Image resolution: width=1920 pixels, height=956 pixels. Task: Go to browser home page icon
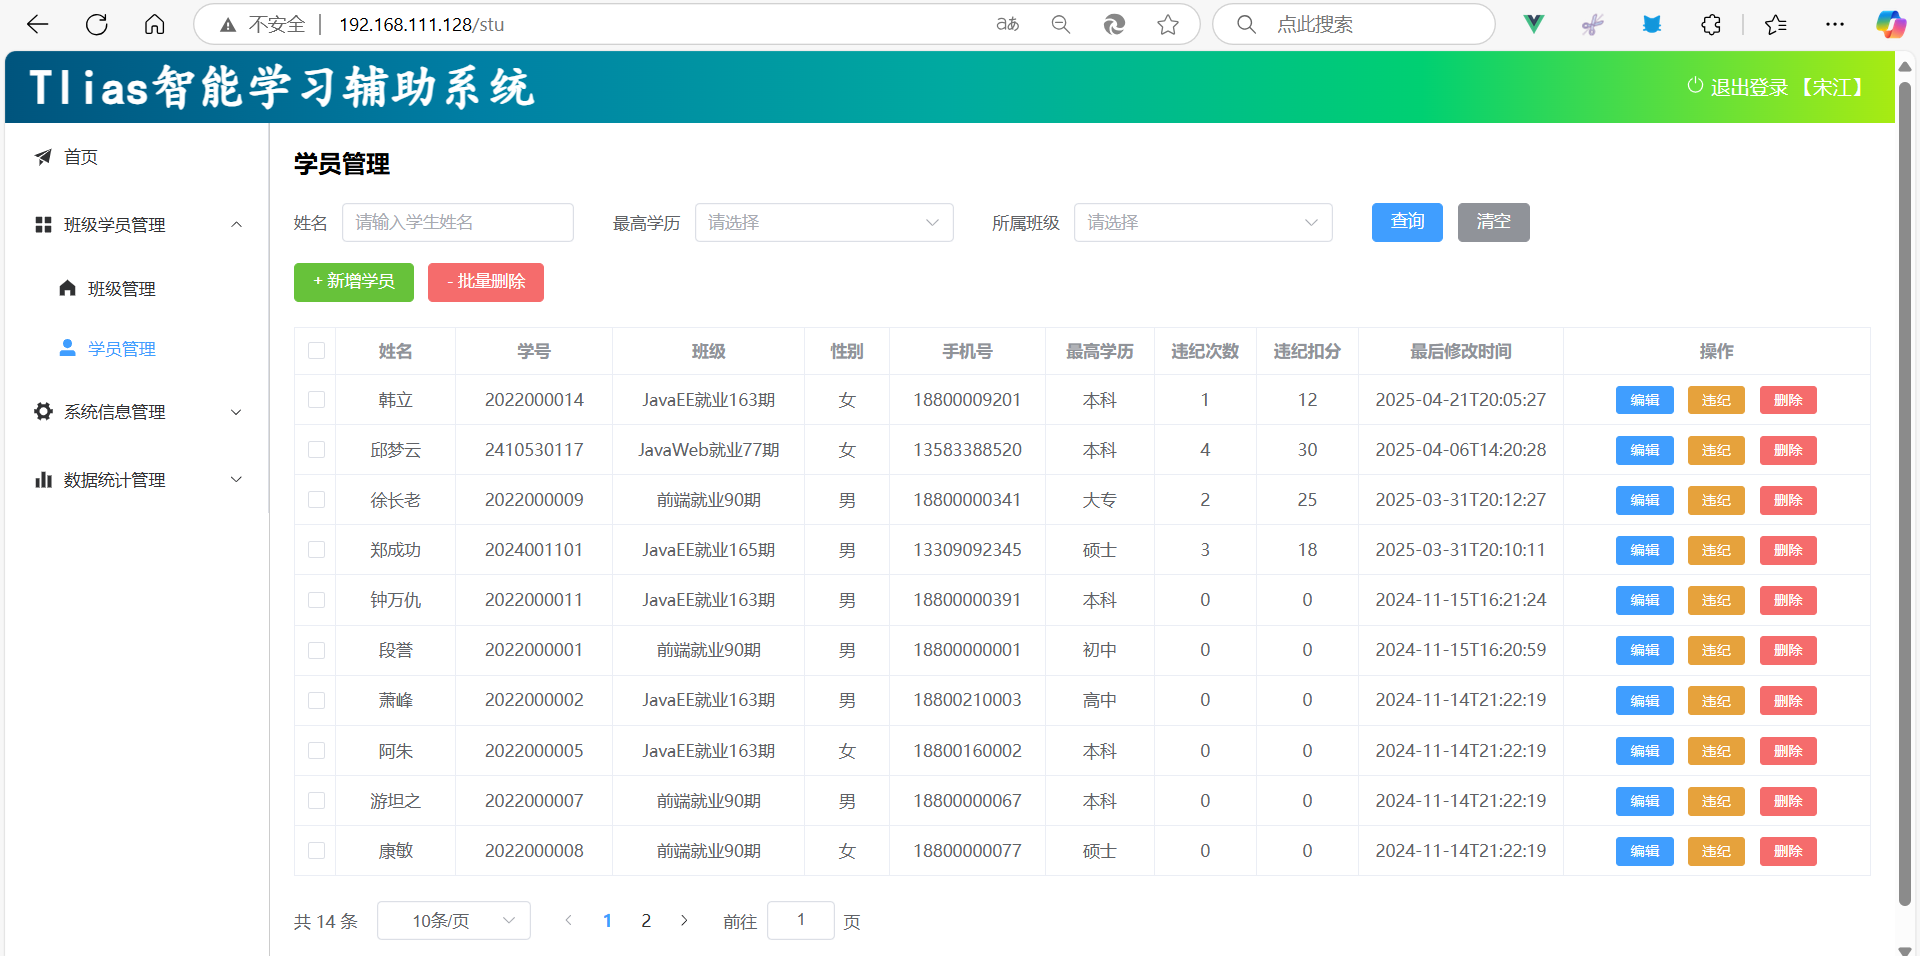tap(155, 24)
